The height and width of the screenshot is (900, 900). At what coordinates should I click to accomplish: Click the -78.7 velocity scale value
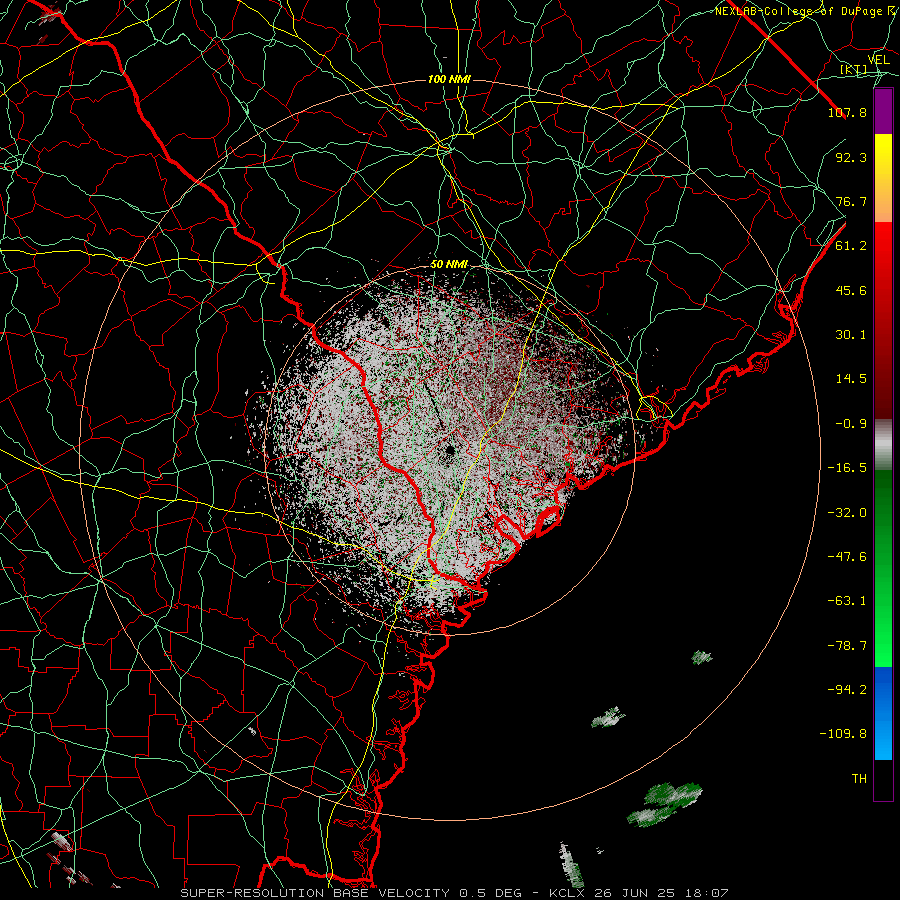[847, 646]
